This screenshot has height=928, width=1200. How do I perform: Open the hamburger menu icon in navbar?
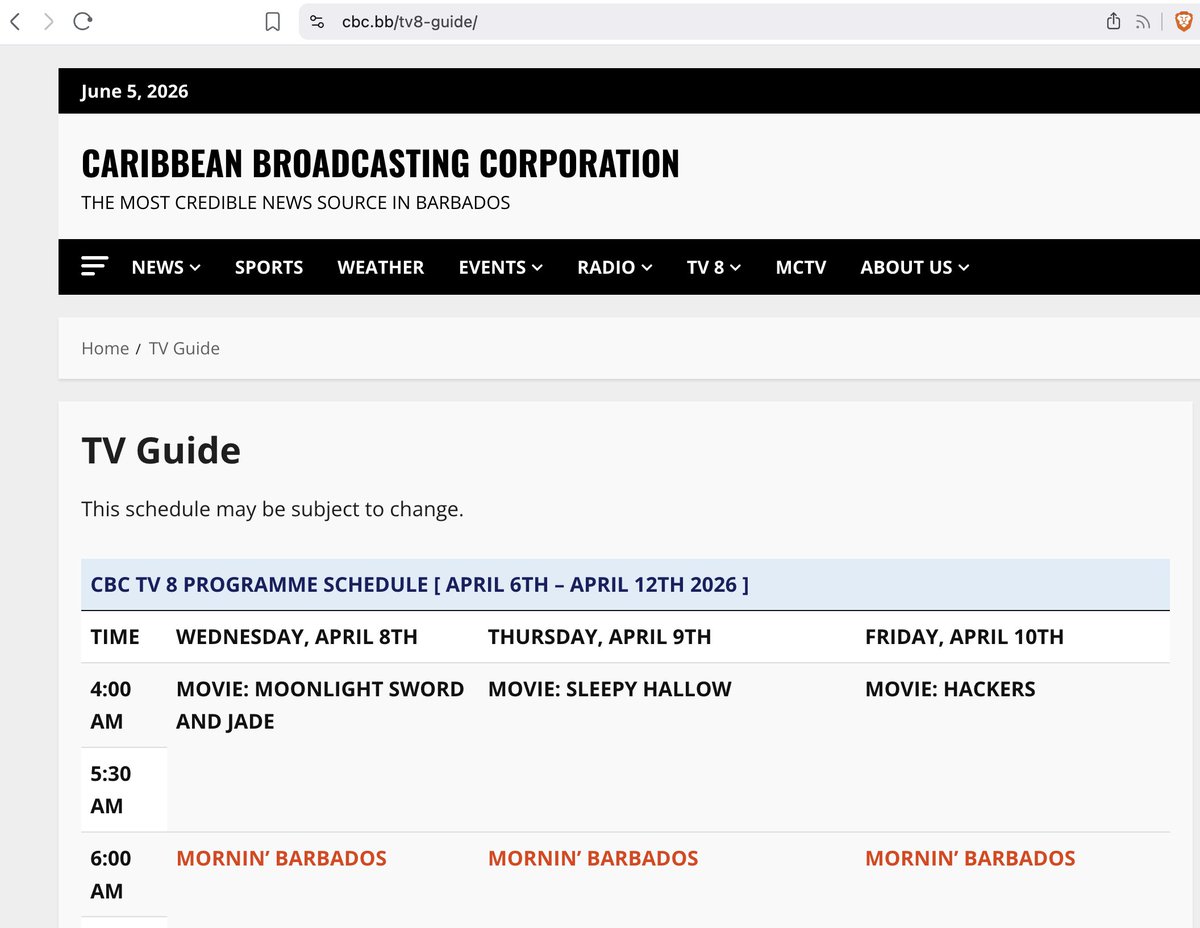[x=95, y=266]
